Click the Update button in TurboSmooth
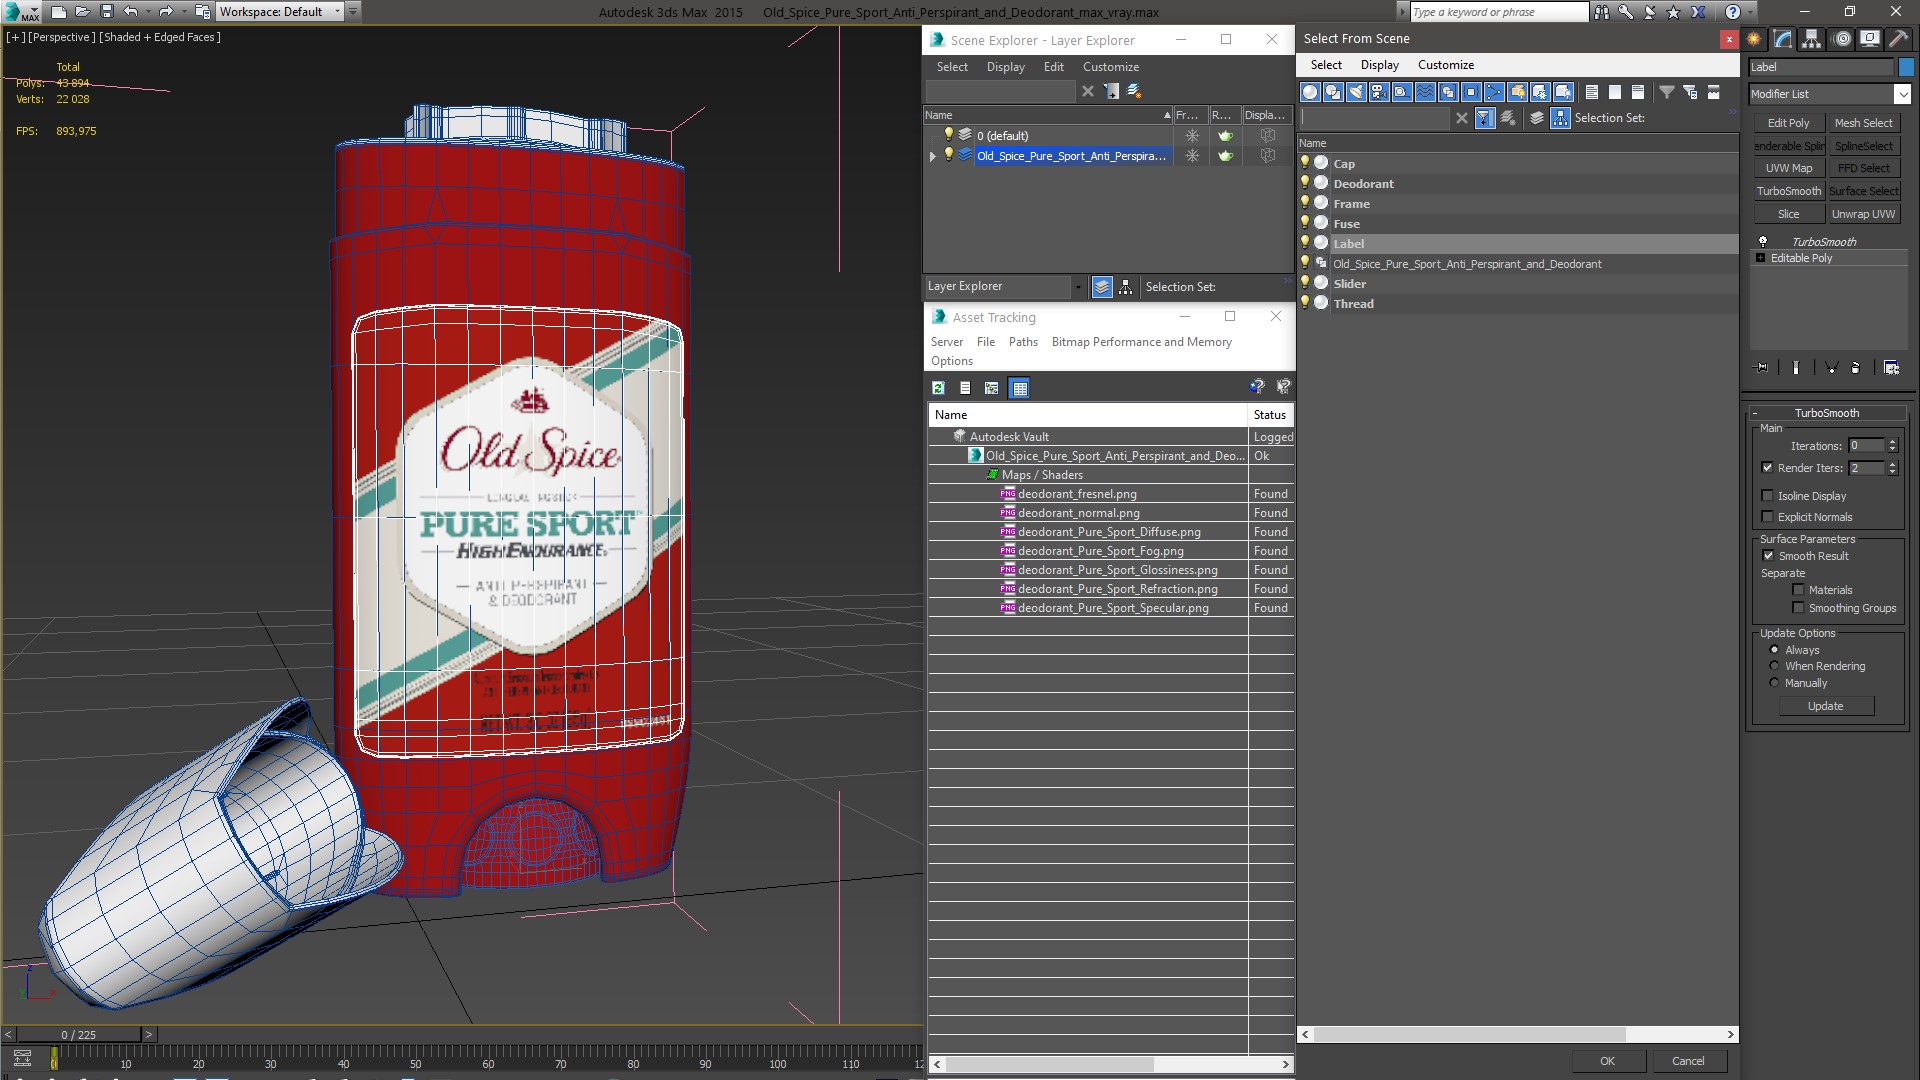The image size is (1920, 1080). click(x=1825, y=706)
